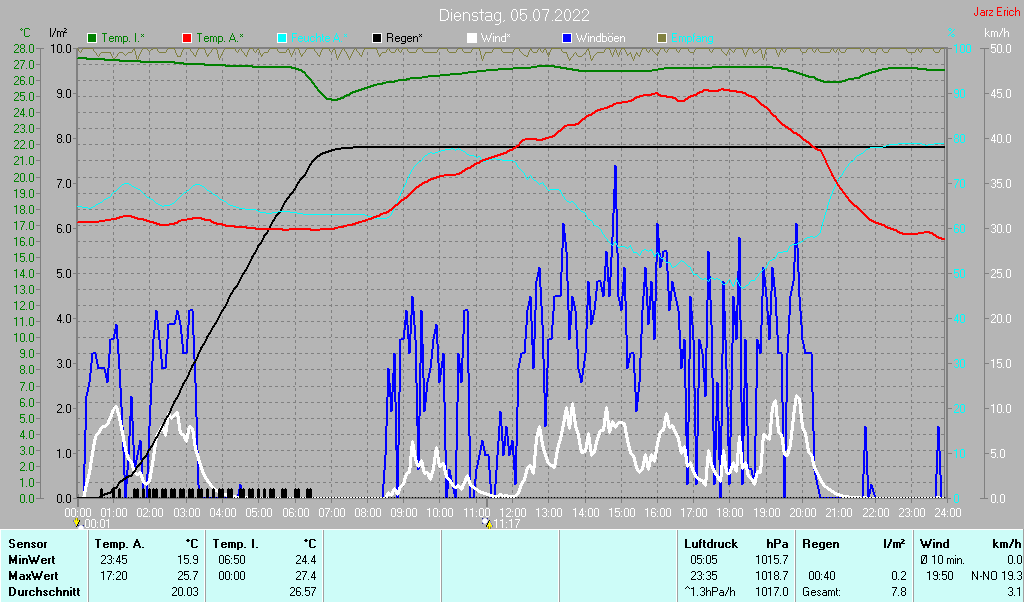The width and height of the screenshot is (1024, 602).
Task: Click the 'MinWert' row header
Action: click(x=32, y=560)
